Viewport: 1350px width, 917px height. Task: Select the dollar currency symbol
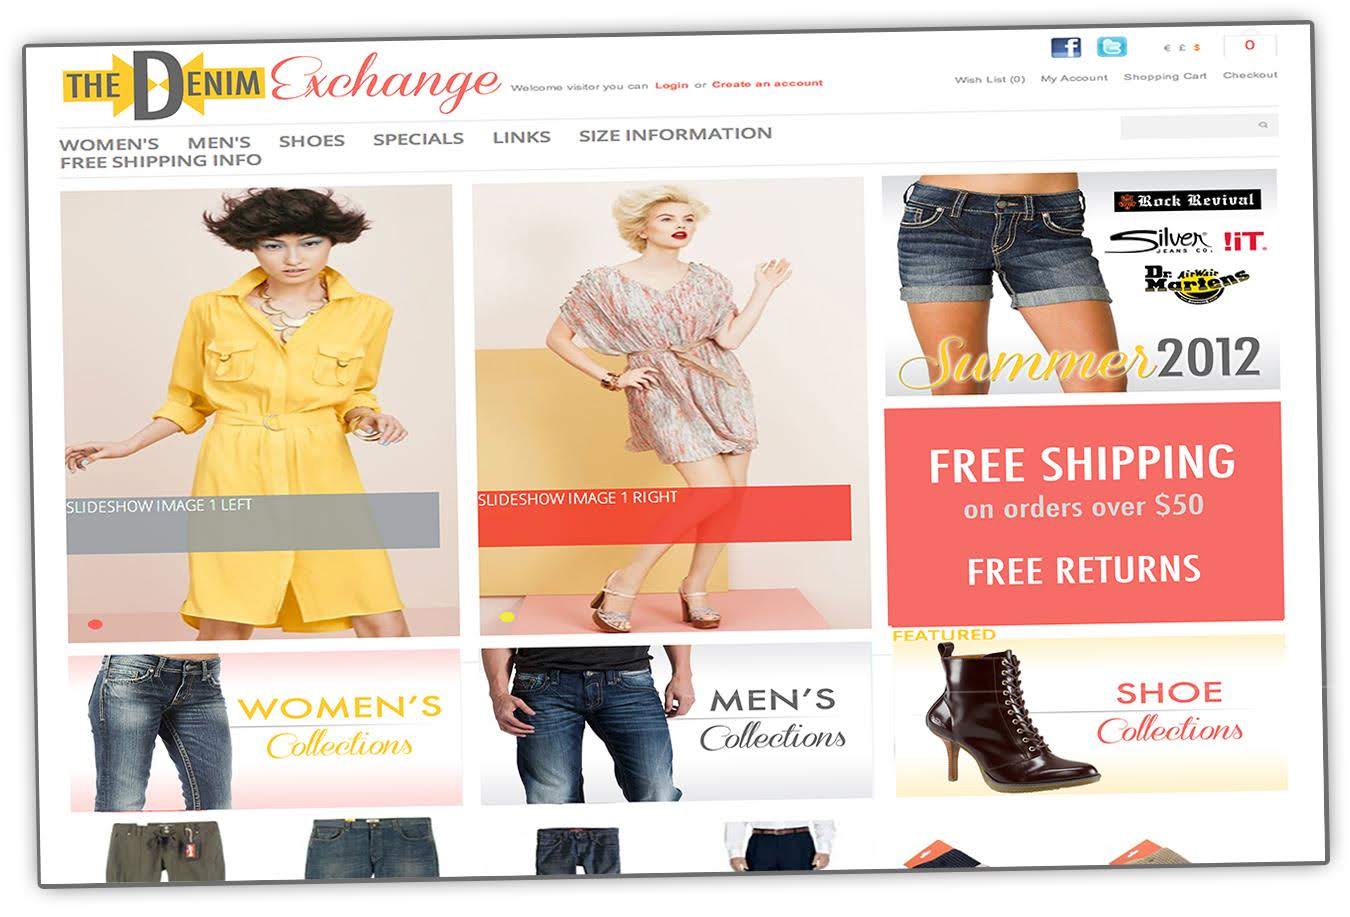click(1197, 48)
